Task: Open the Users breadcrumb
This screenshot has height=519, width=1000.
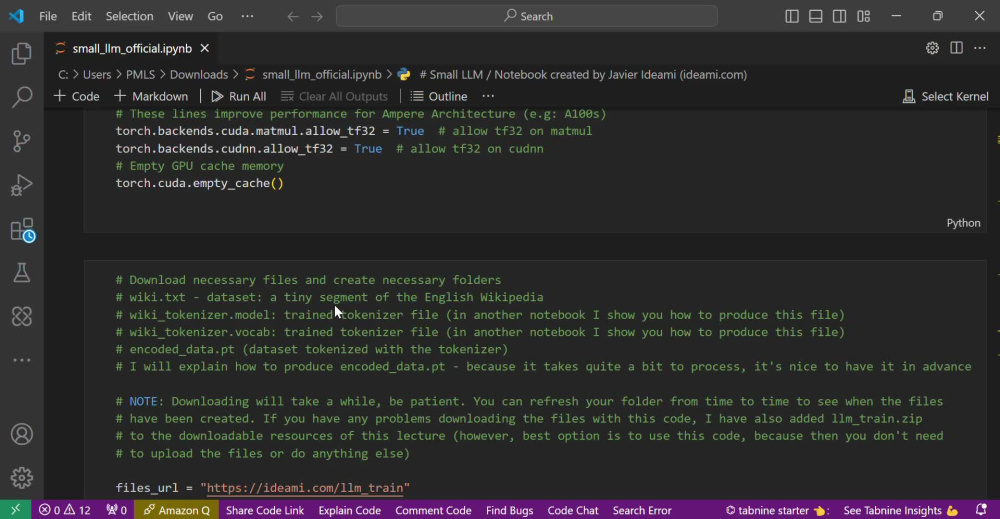Action: pos(97,75)
